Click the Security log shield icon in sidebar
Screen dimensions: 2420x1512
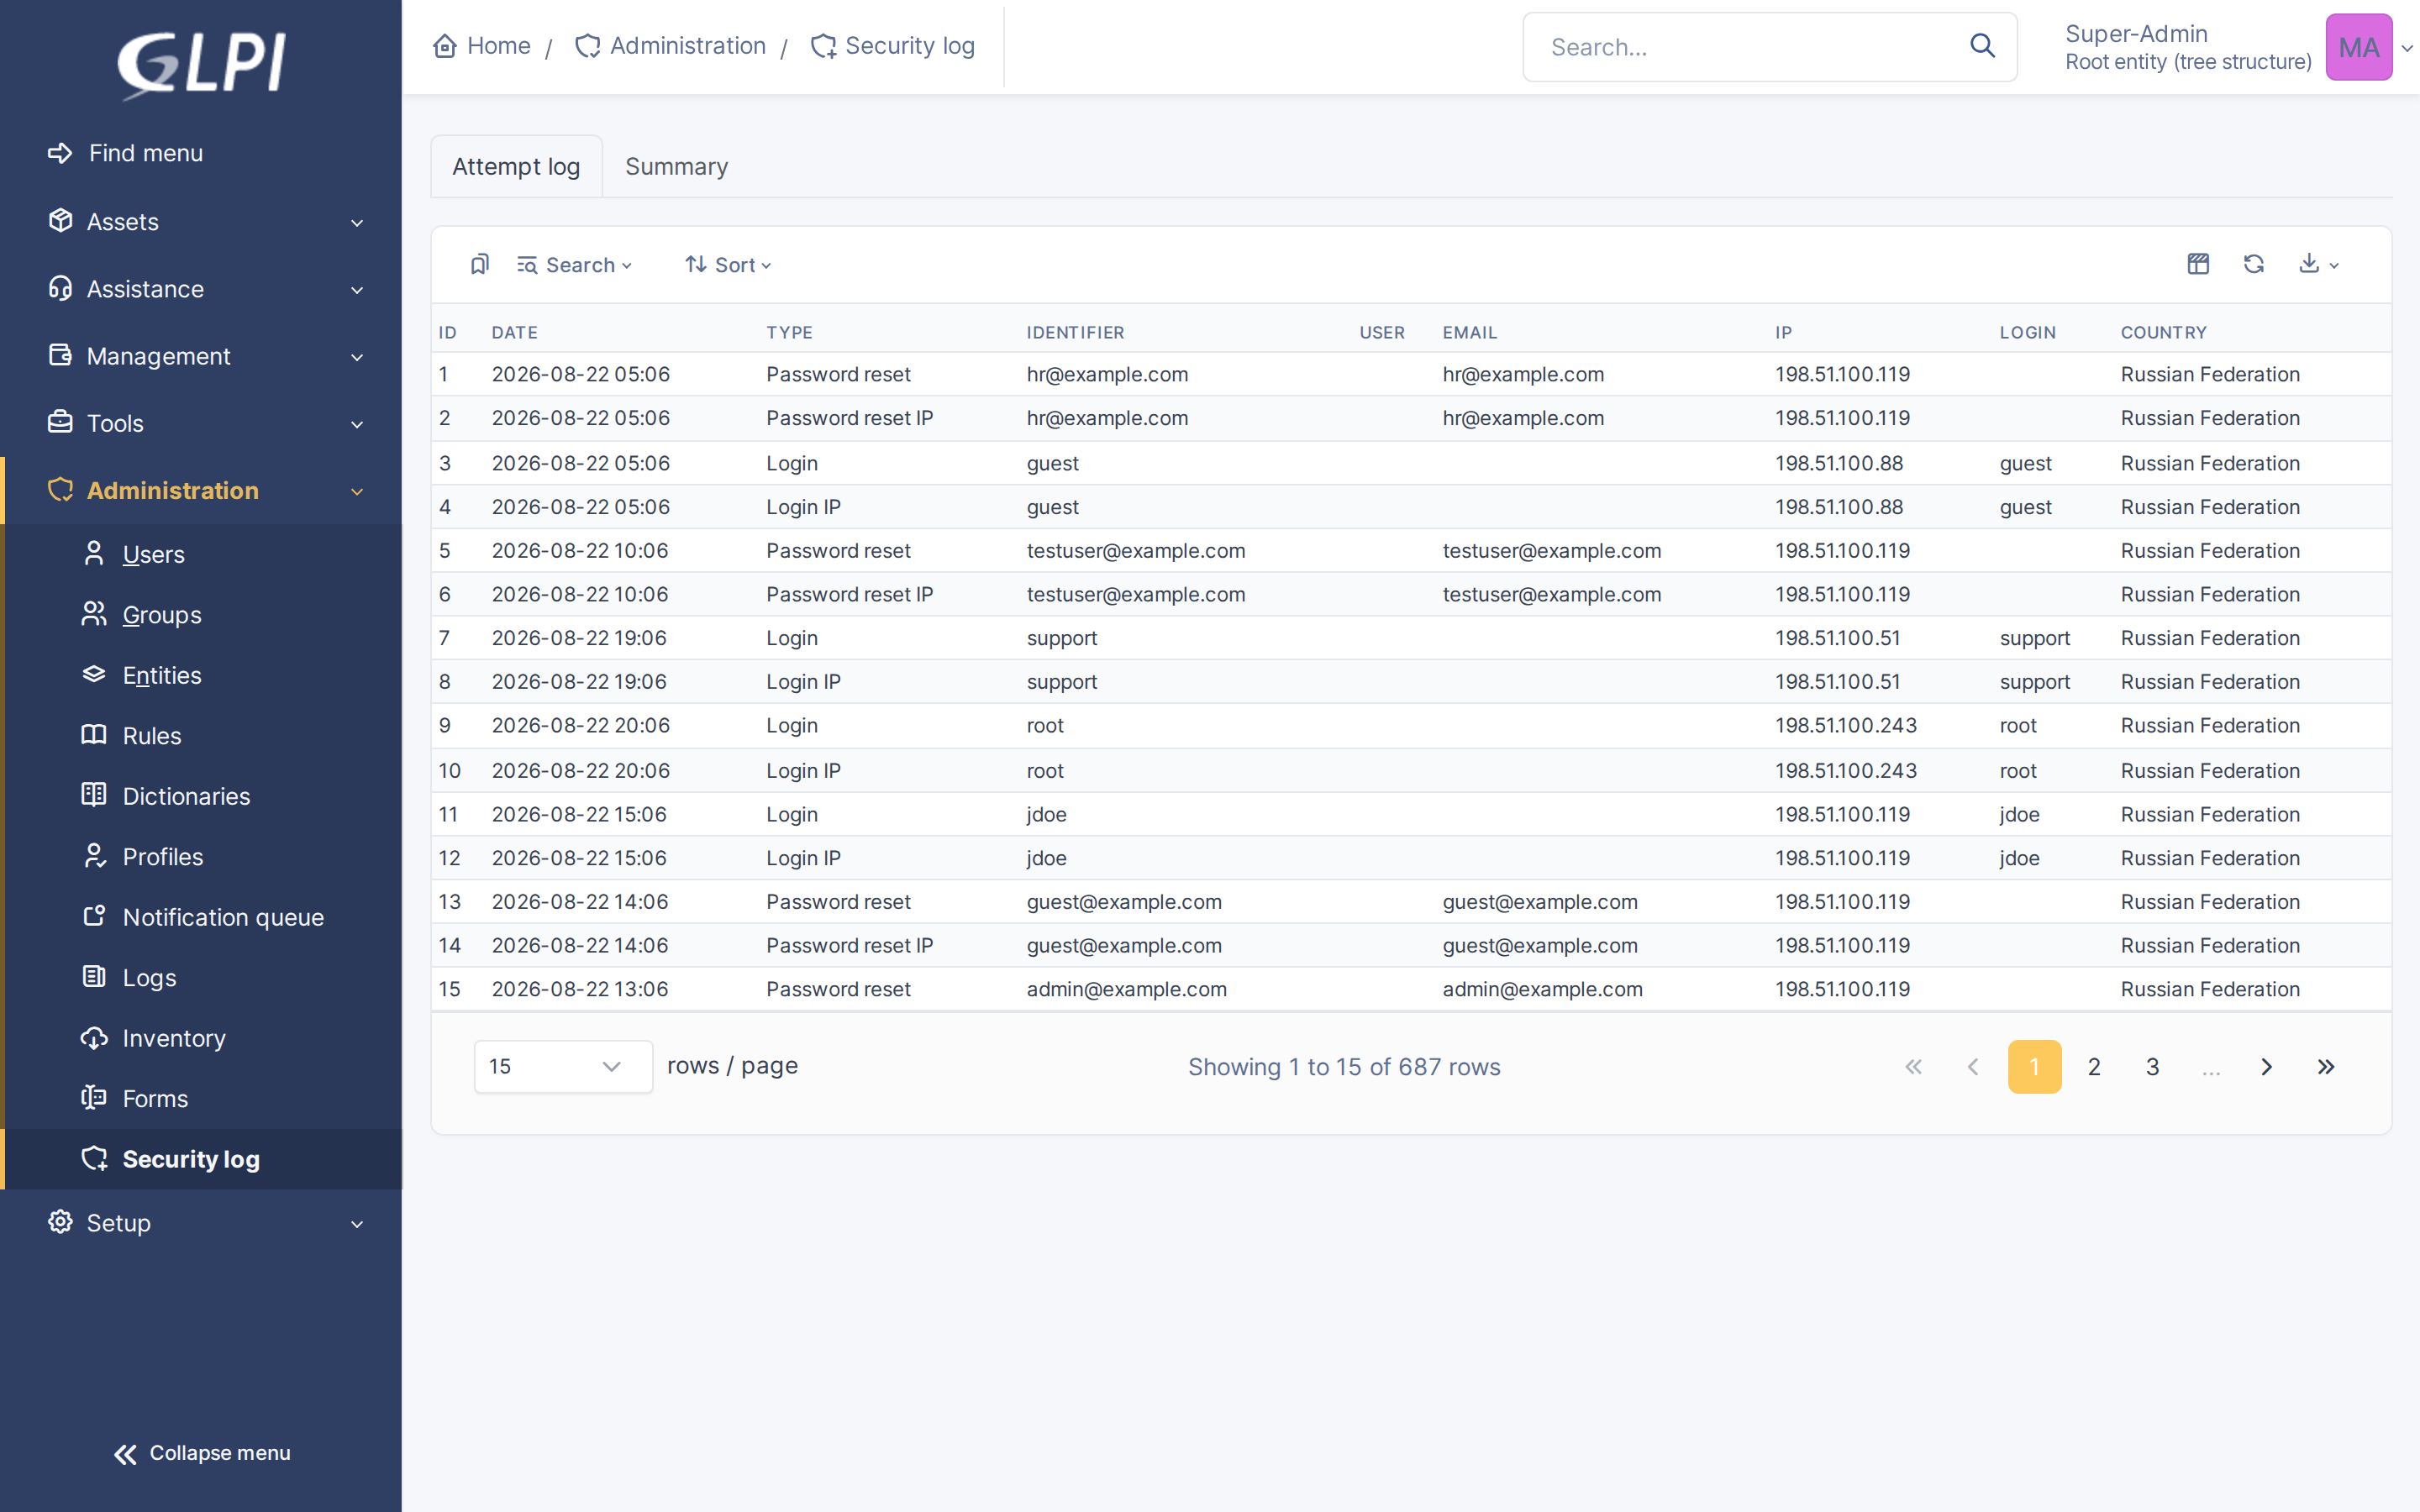tap(94, 1159)
